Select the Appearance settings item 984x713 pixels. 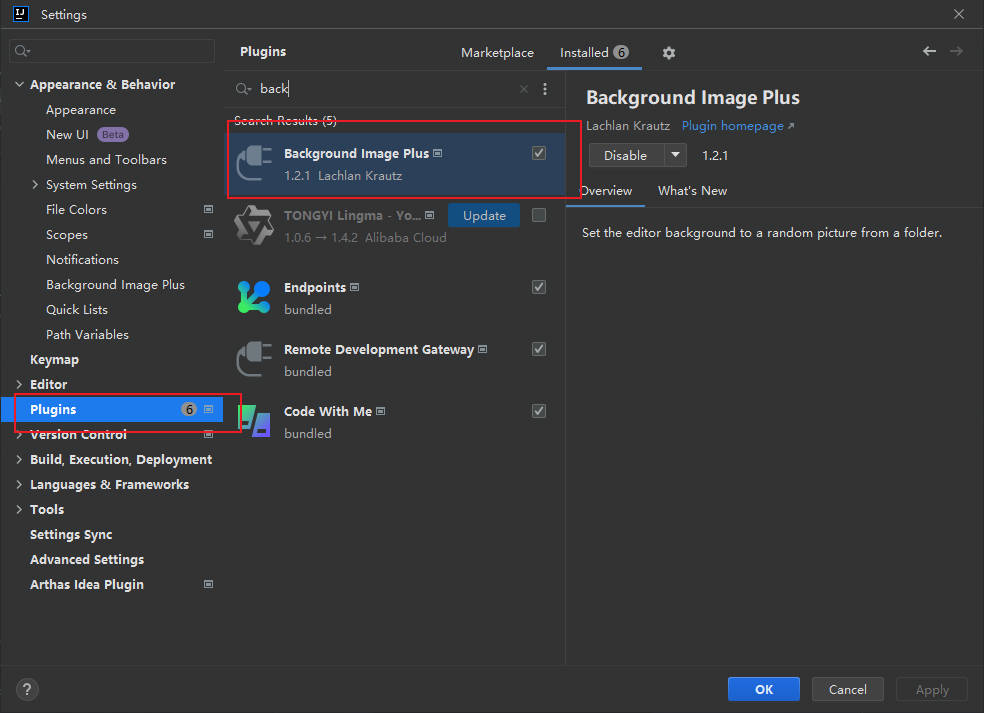pos(81,110)
